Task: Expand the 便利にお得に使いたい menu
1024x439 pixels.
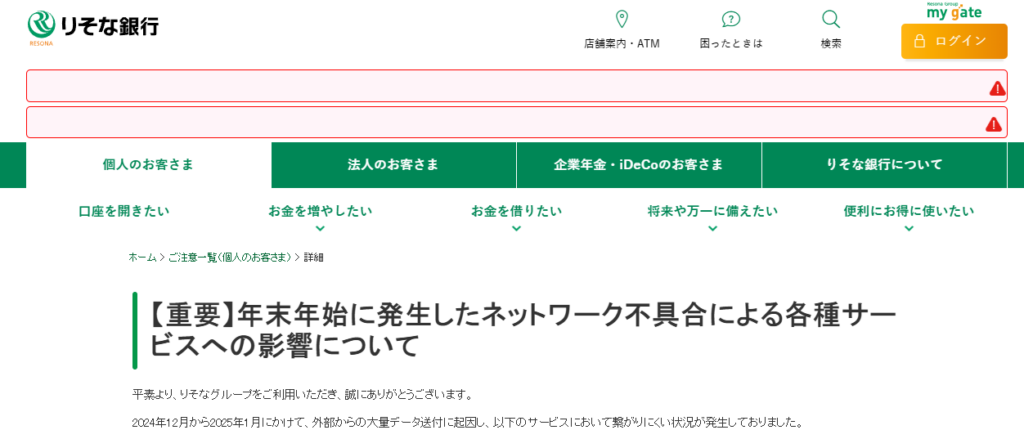Action: point(908,212)
